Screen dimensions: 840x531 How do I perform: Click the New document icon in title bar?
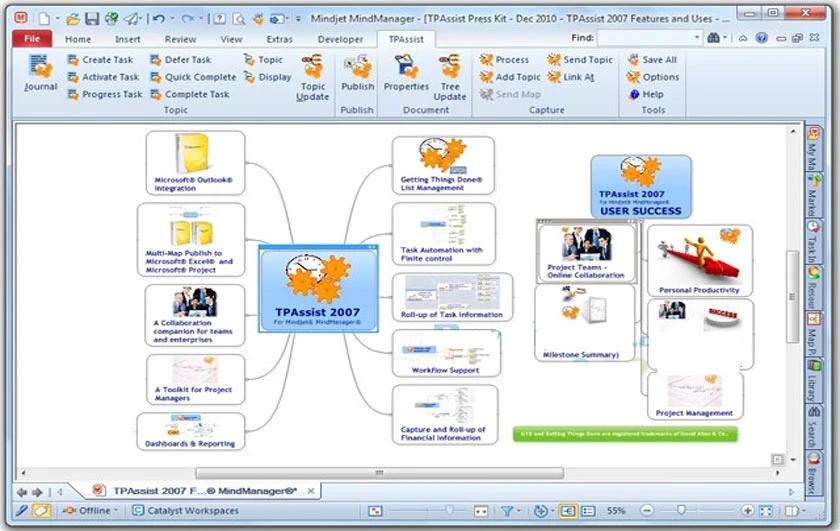(44, 19)
